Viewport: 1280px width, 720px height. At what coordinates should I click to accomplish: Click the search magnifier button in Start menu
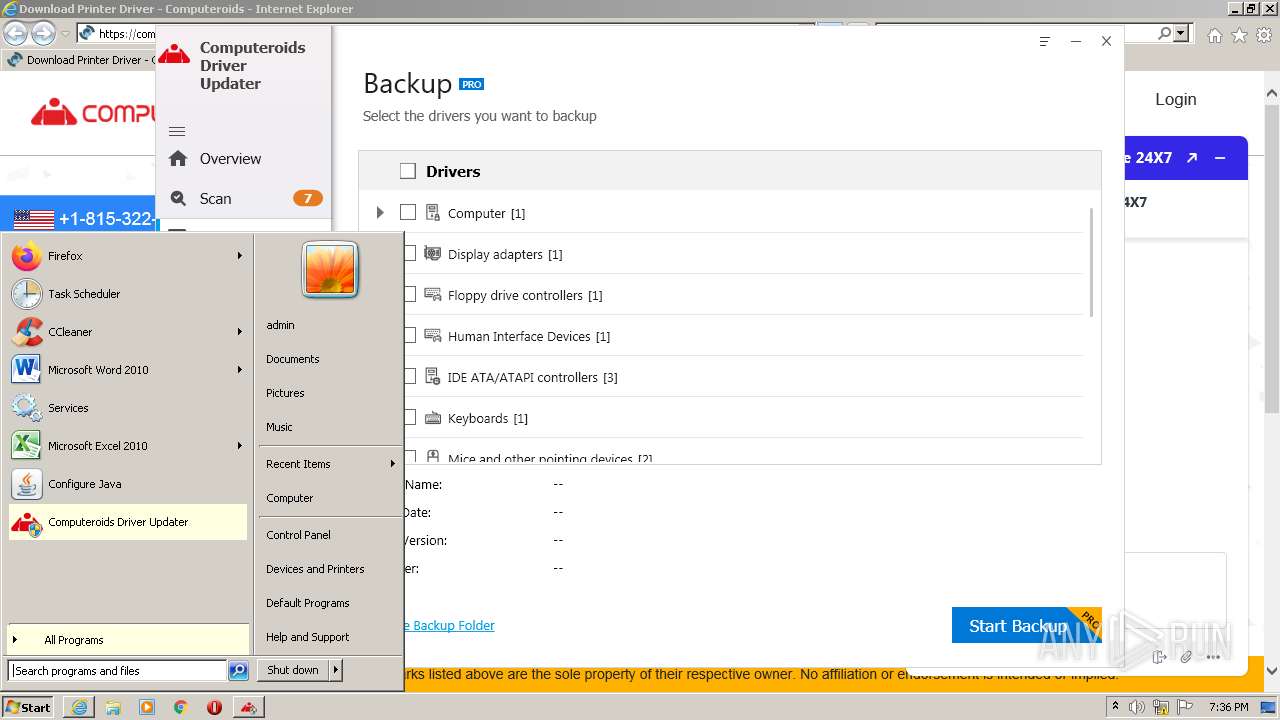click(238, 671)
